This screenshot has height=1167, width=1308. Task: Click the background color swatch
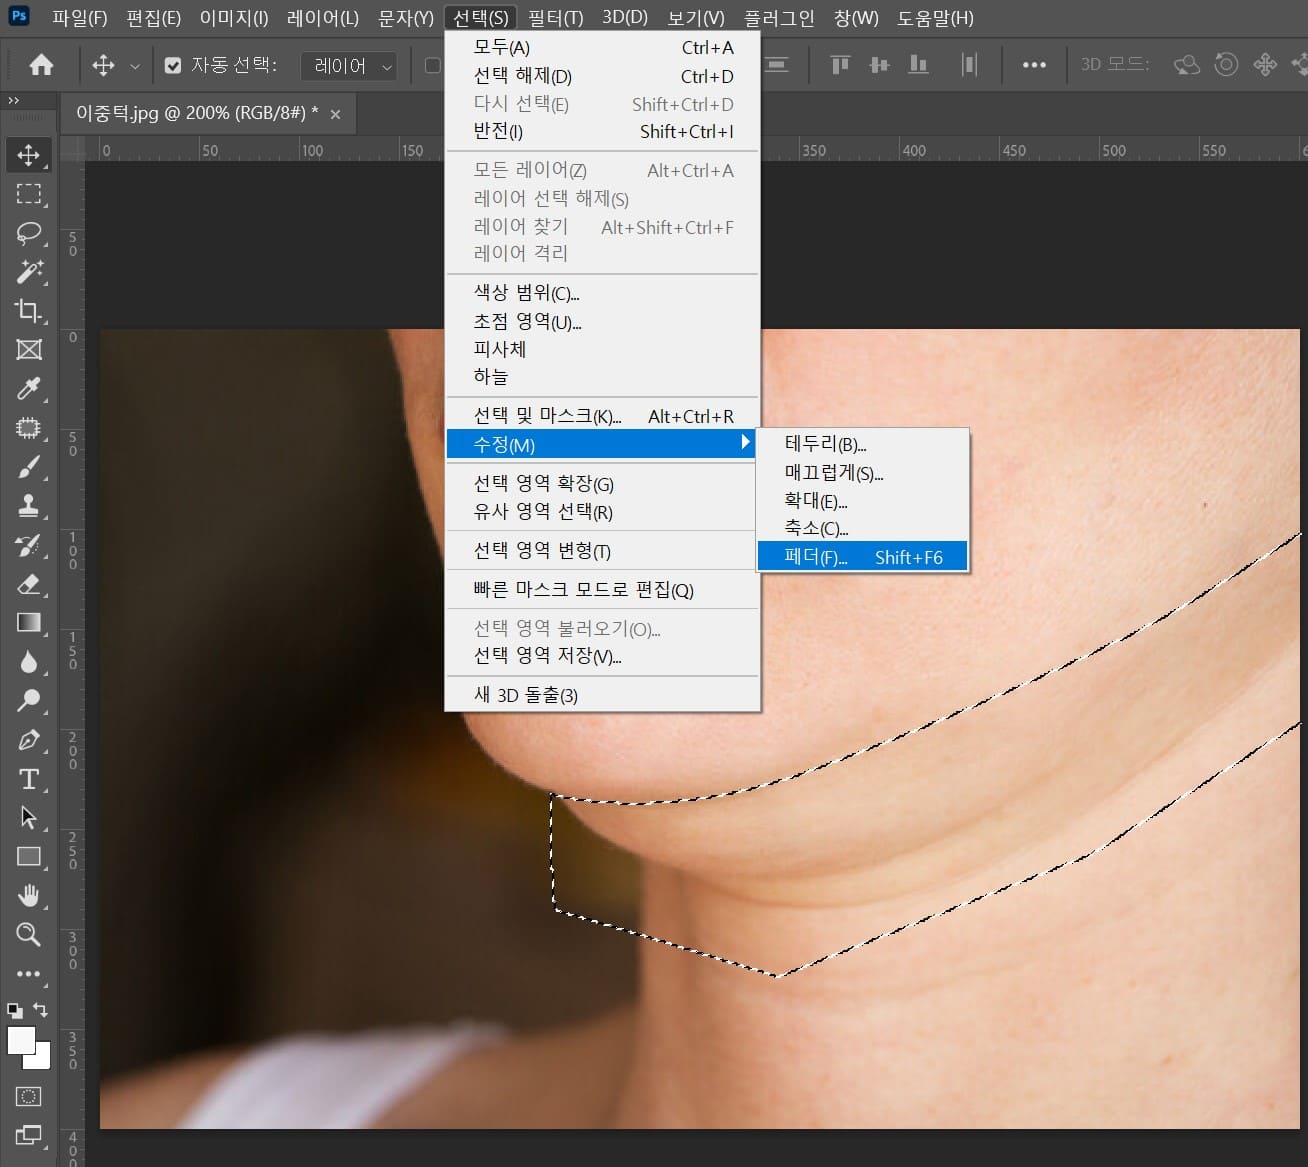point(42,1060)
